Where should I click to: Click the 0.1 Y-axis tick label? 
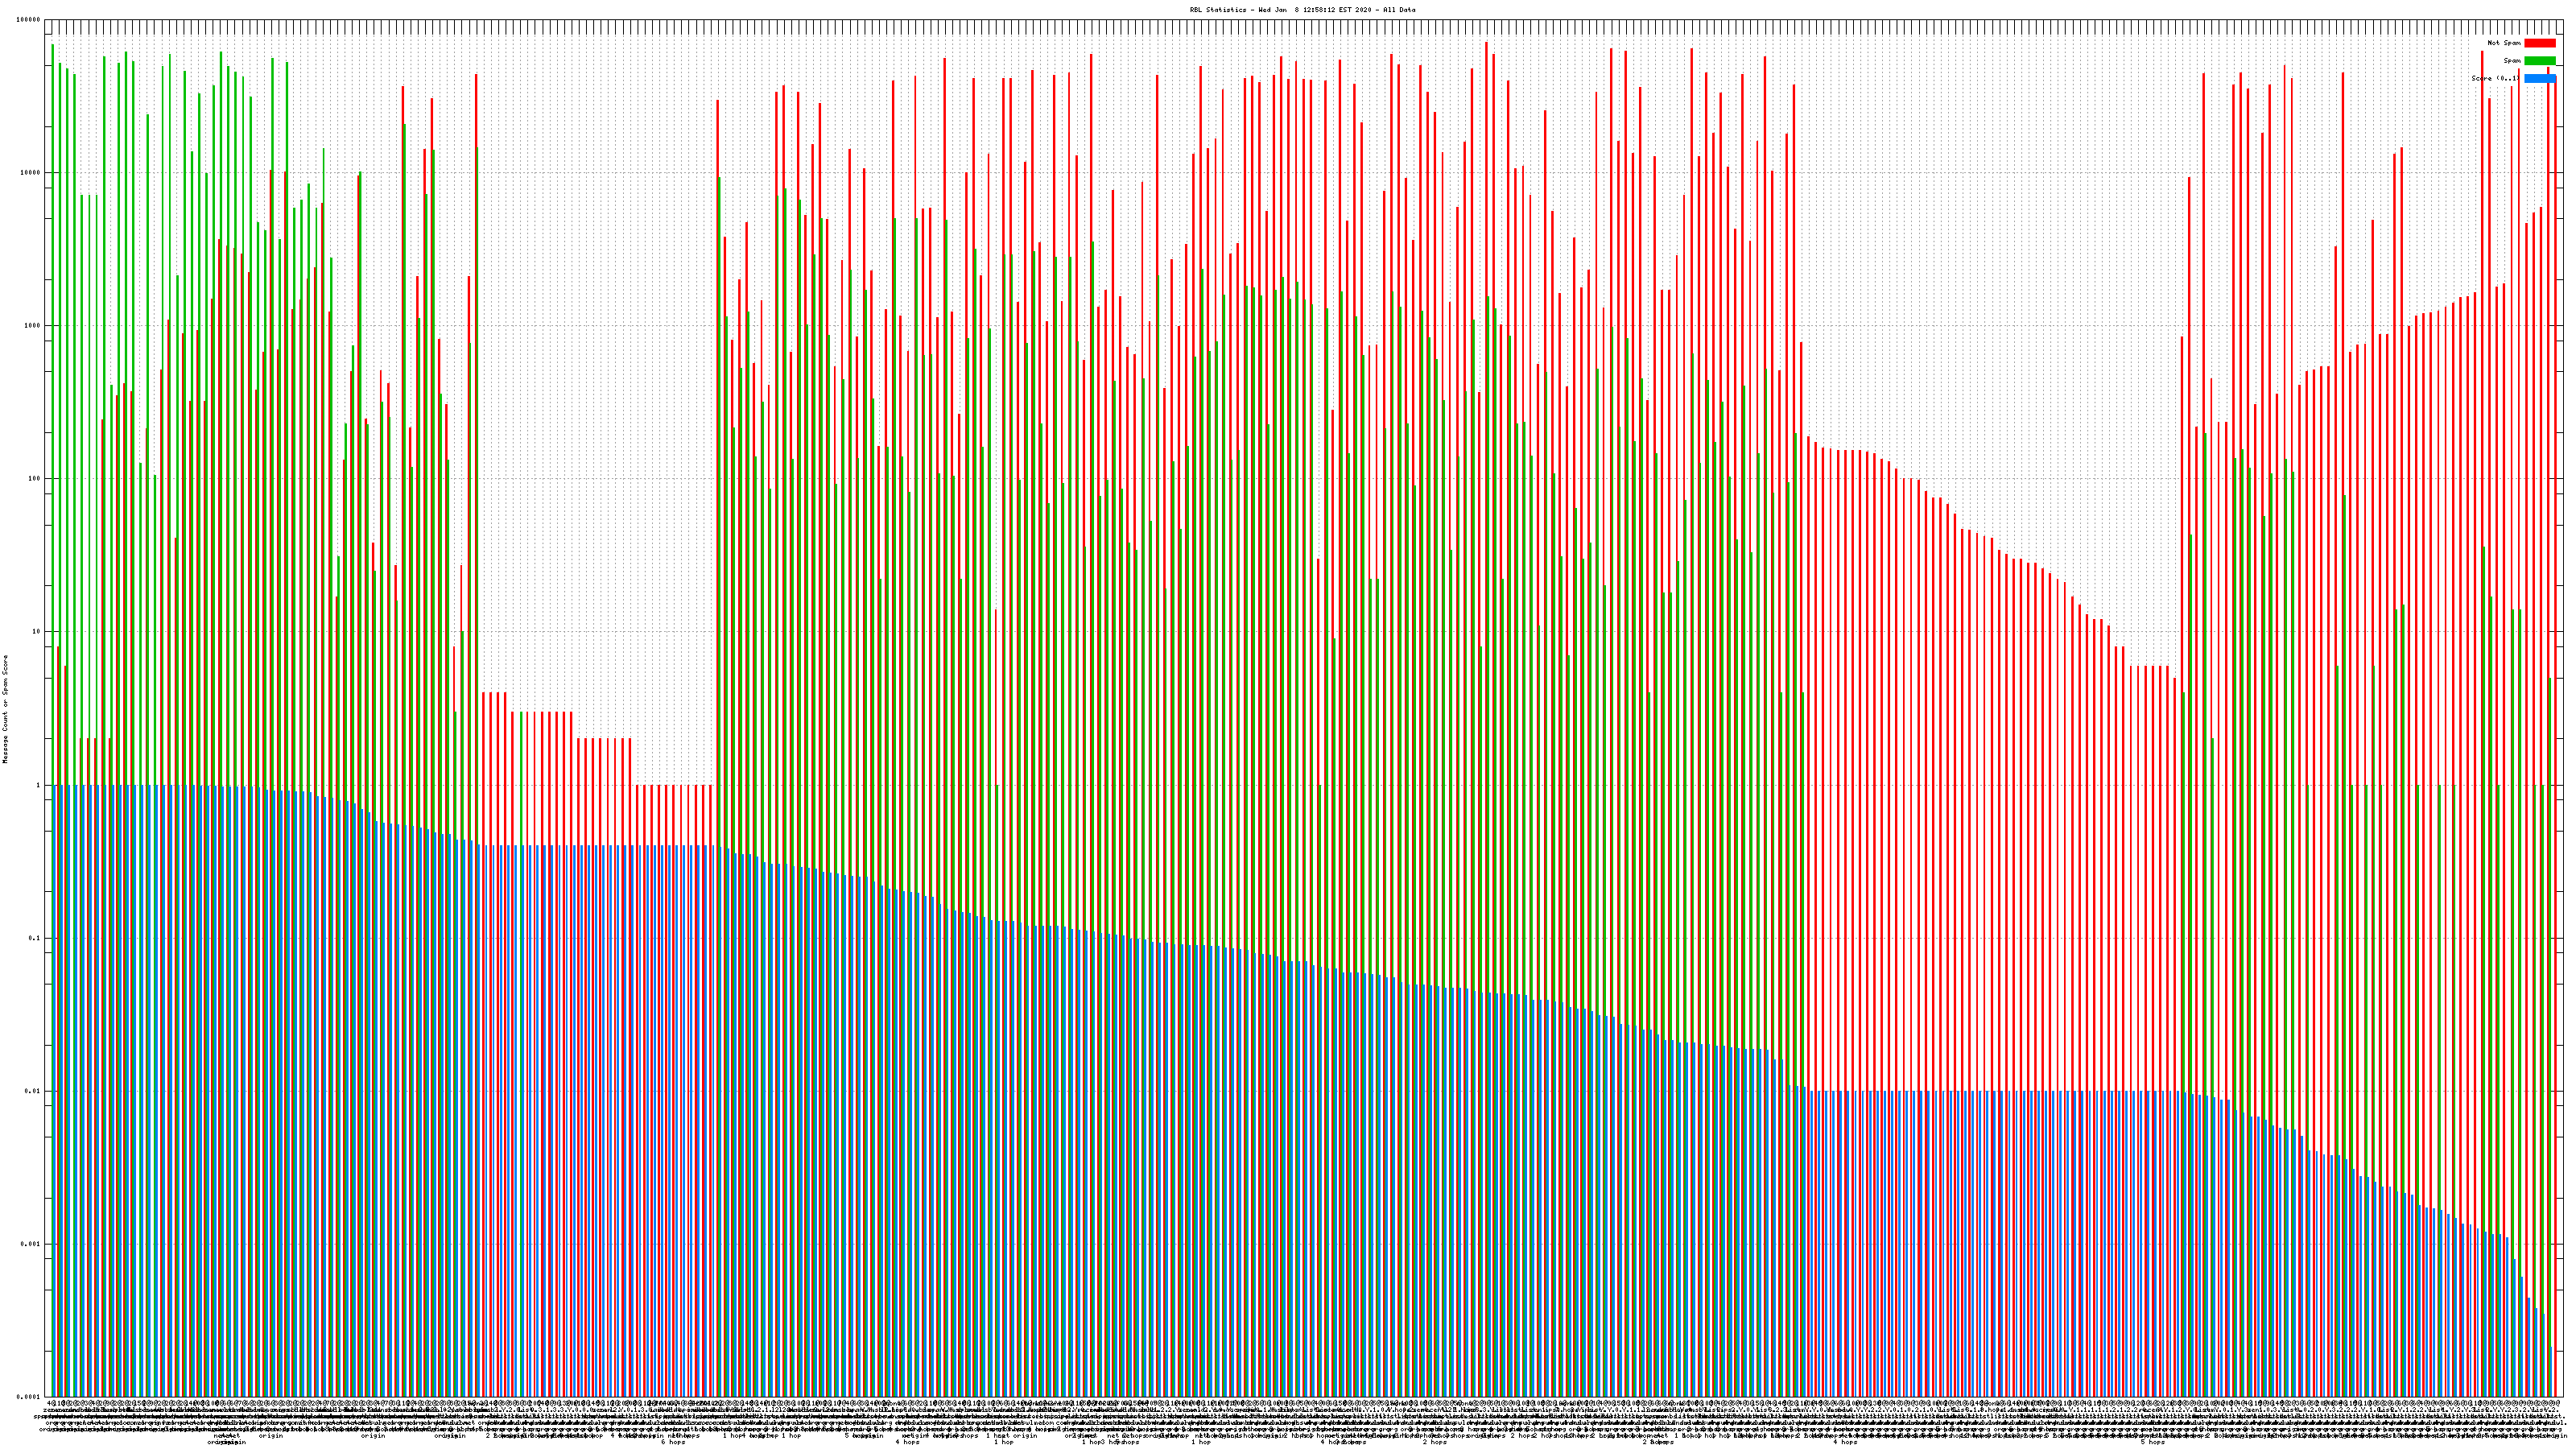(x=35, y=938)
